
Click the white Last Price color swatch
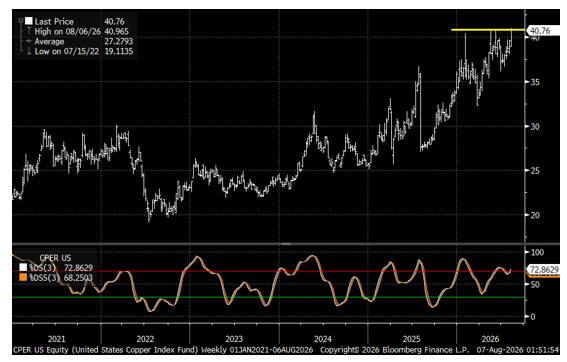[x=29, y=21]
